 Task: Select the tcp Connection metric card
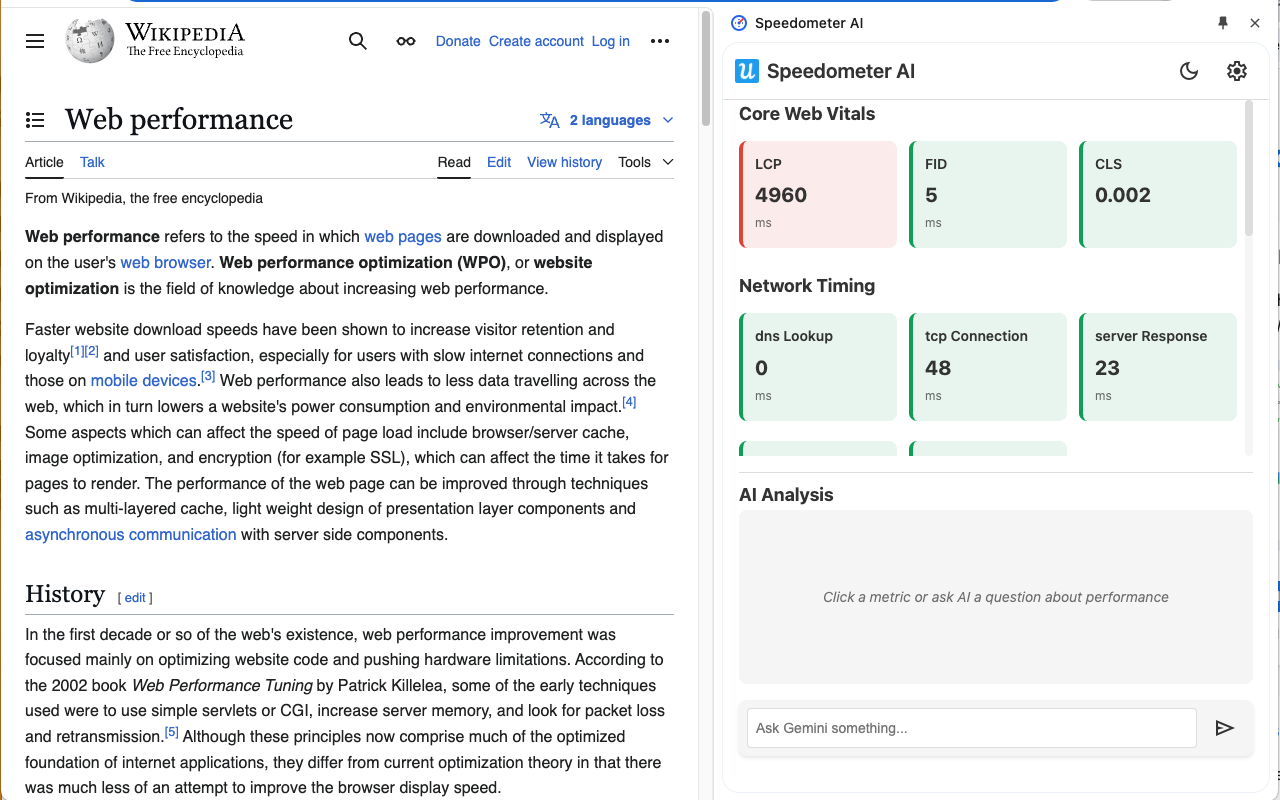tap(988, 367)
